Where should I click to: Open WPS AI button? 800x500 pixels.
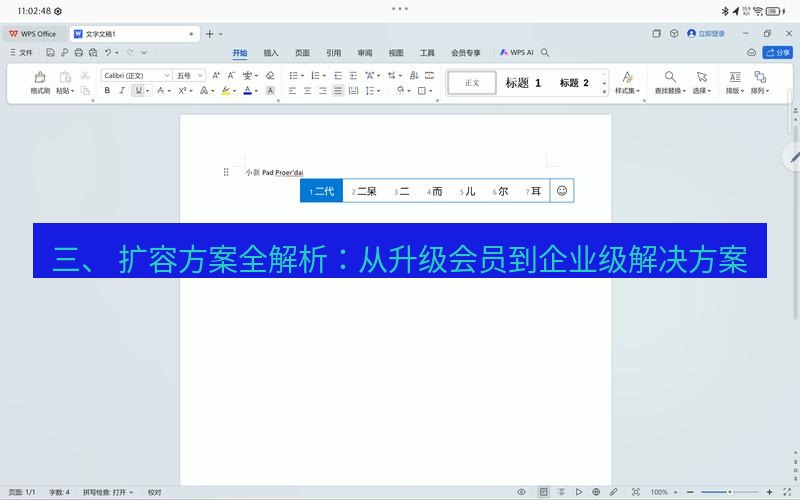516,53
